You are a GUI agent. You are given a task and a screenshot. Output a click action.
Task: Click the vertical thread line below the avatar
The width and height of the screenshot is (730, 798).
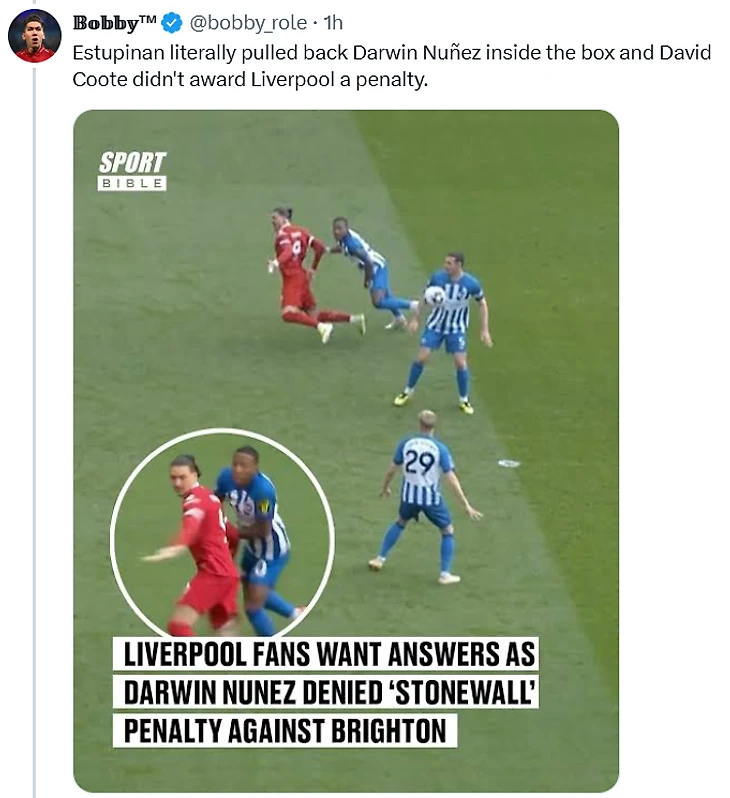(x=35, y=433)
